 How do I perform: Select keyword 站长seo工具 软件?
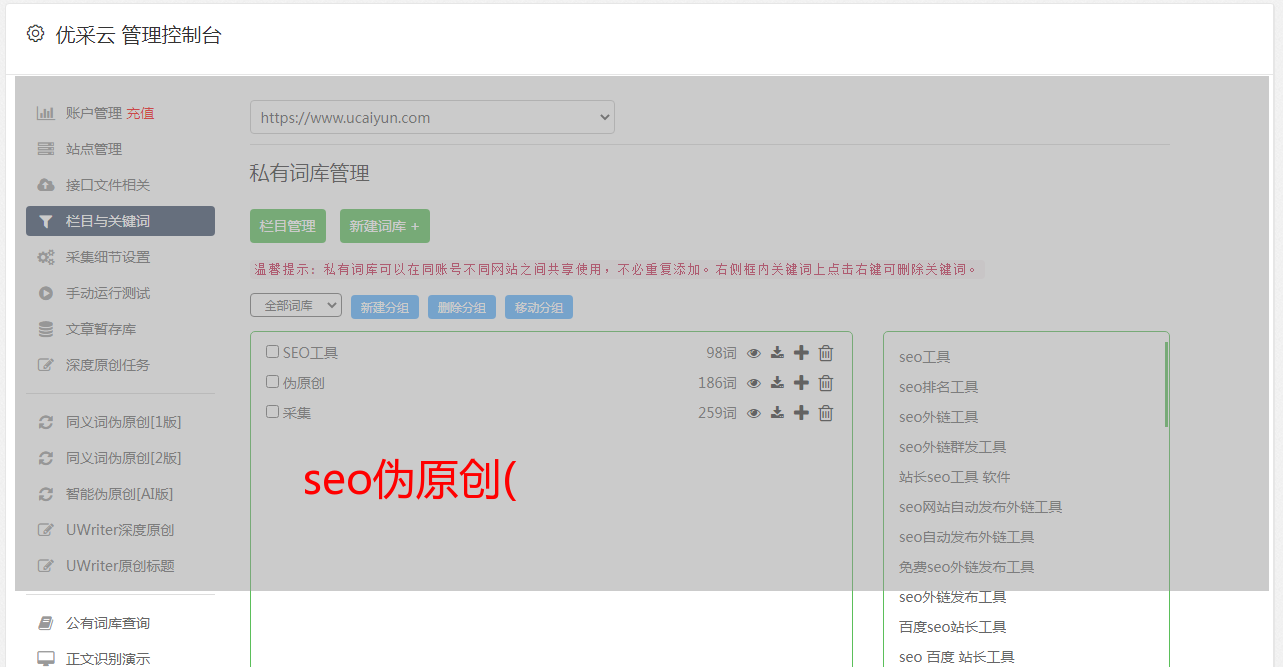point(954,477)
